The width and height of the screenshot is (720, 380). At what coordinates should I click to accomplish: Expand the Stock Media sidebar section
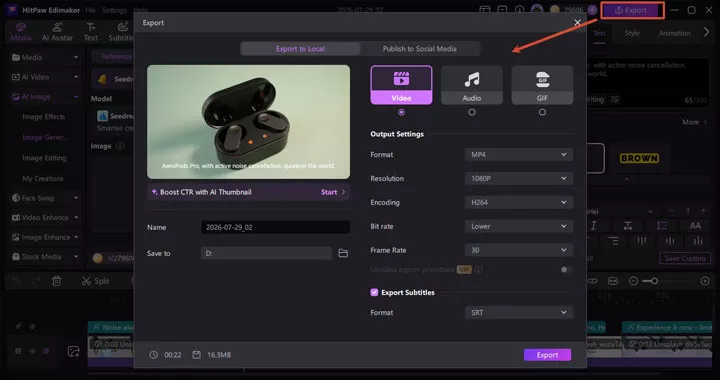click(x=45, y=257)
